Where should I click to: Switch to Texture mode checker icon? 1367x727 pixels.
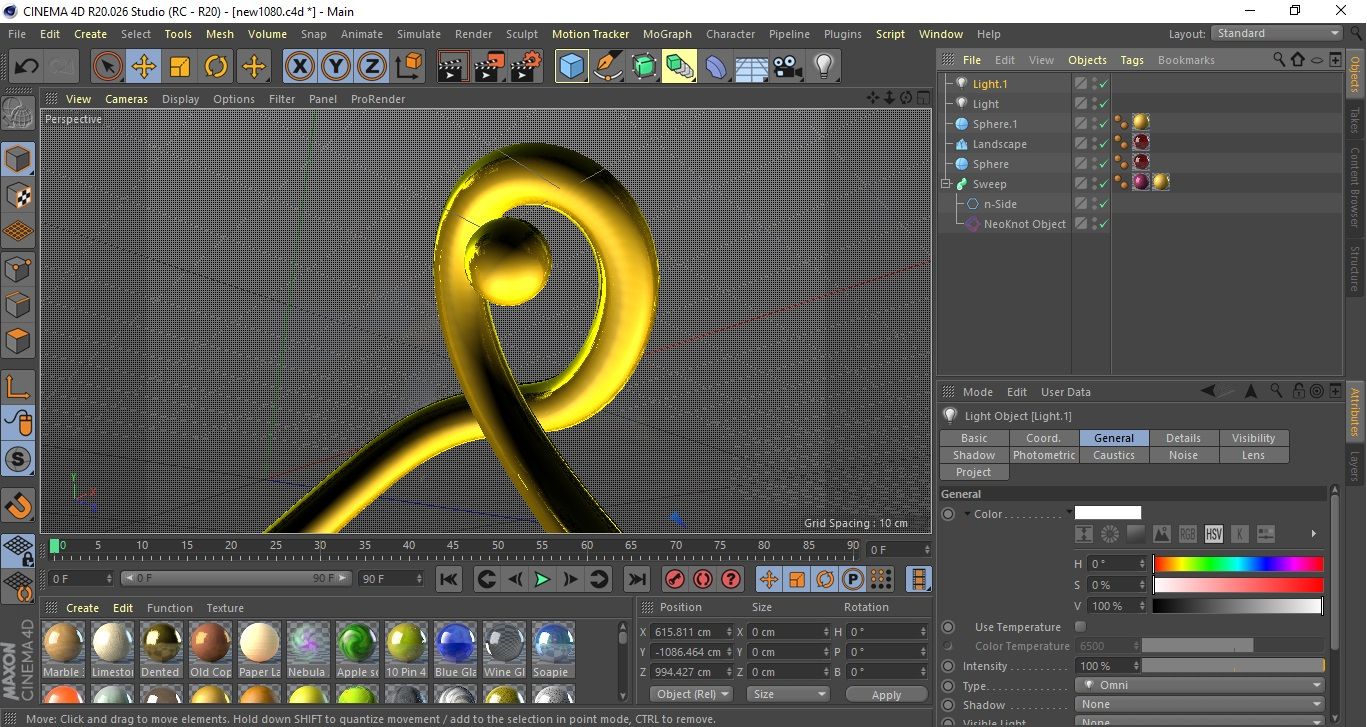click(x=18, y=196)
